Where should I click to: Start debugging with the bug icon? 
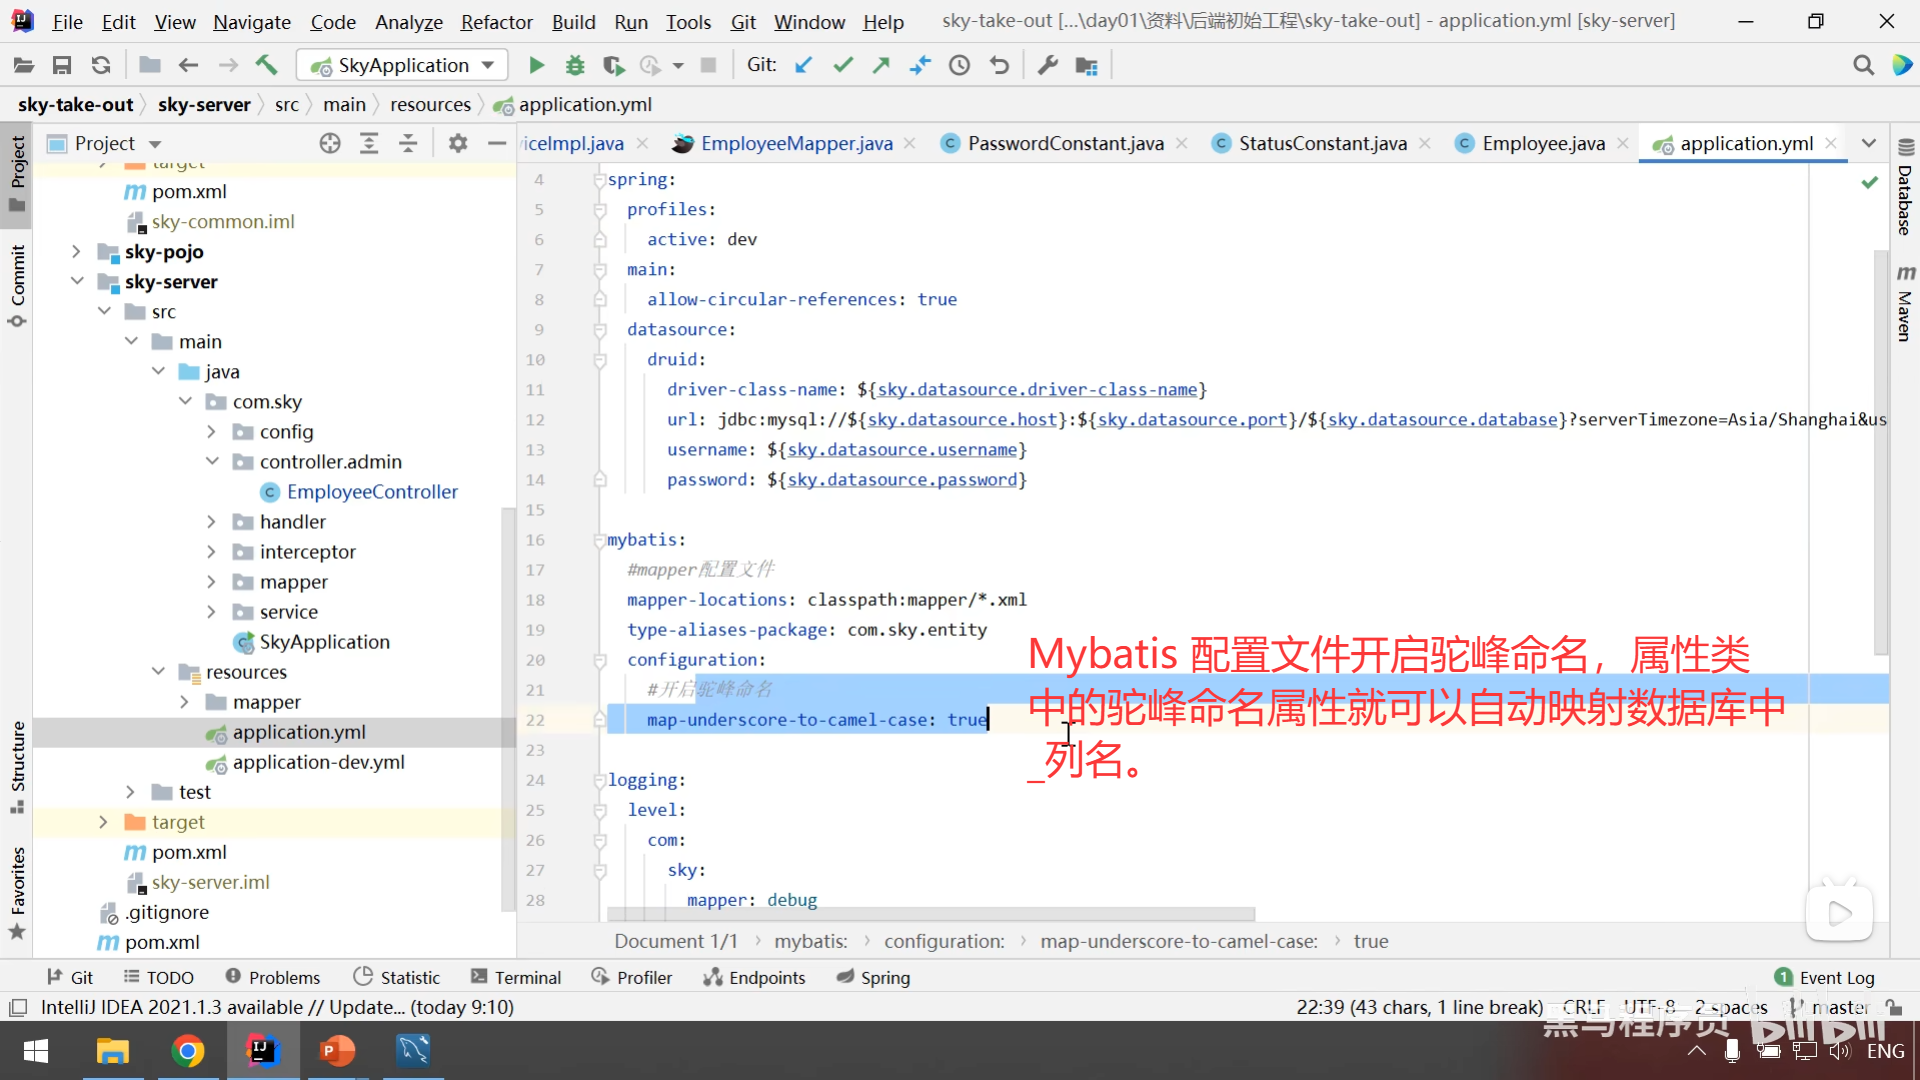click(x=575, y=65)
